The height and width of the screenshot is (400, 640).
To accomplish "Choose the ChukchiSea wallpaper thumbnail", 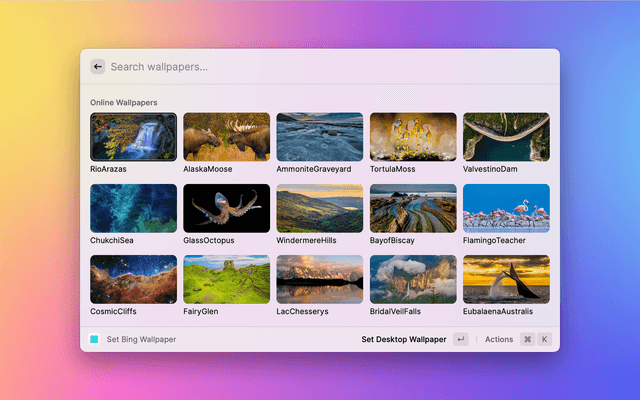I will [133, 208].
